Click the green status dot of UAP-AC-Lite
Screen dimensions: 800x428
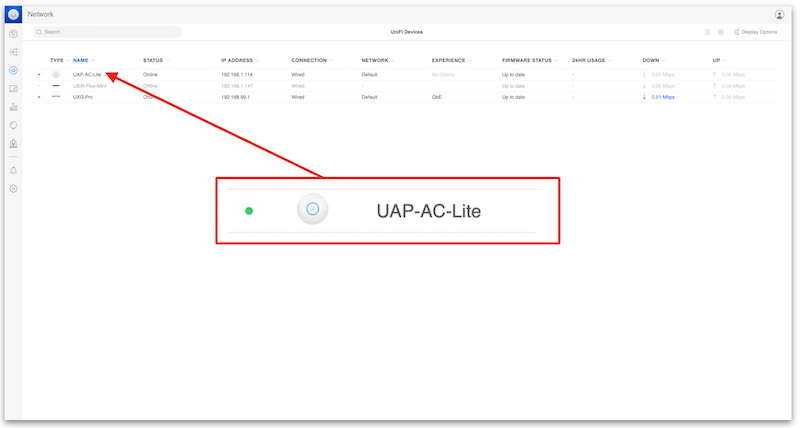[39, 74]
